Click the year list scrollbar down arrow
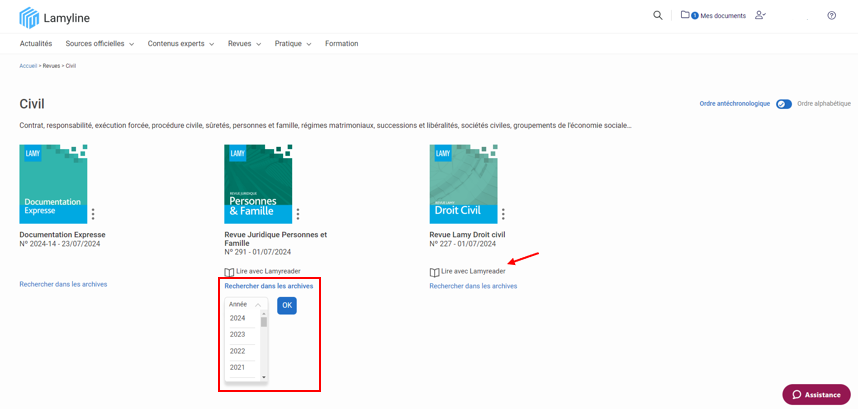 coord(264,377)
